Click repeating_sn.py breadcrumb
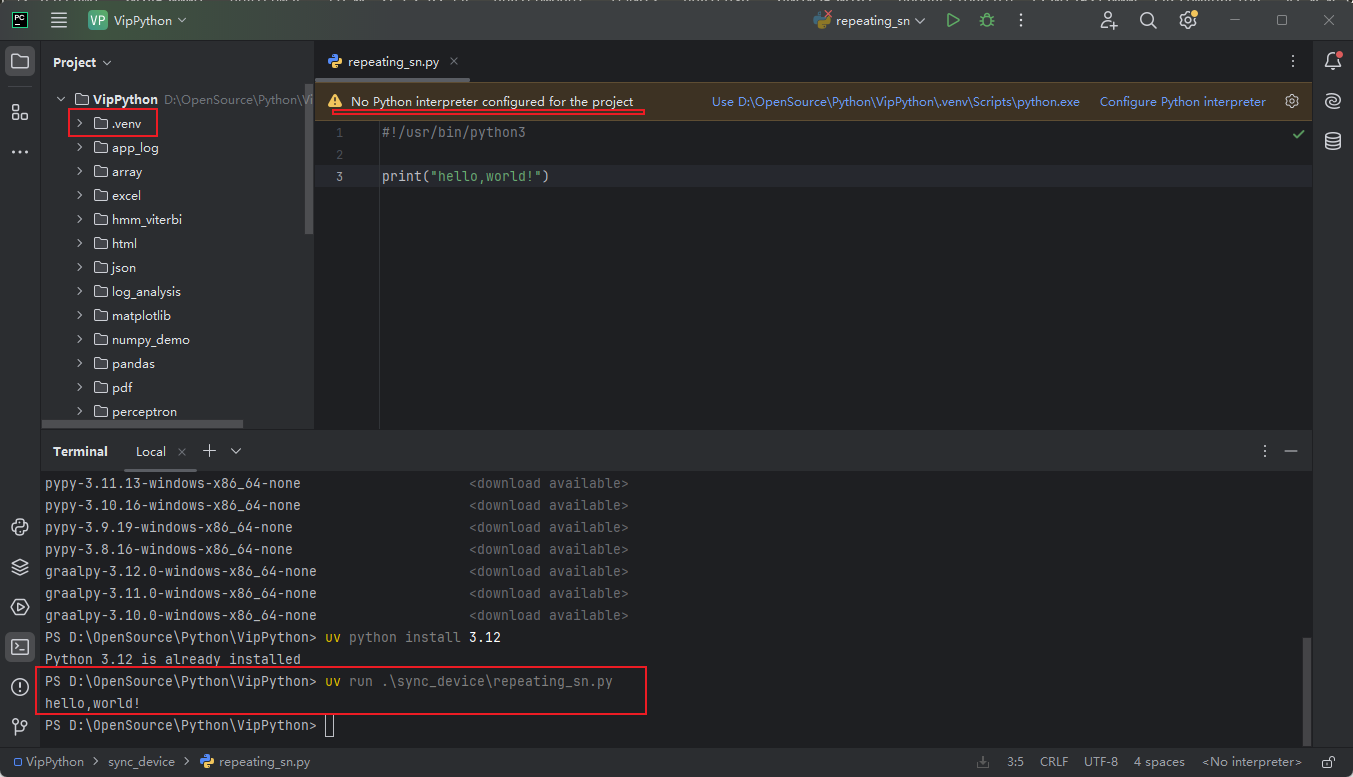The height and width of the screenshot is (777, 1353). tap(255, 762)
